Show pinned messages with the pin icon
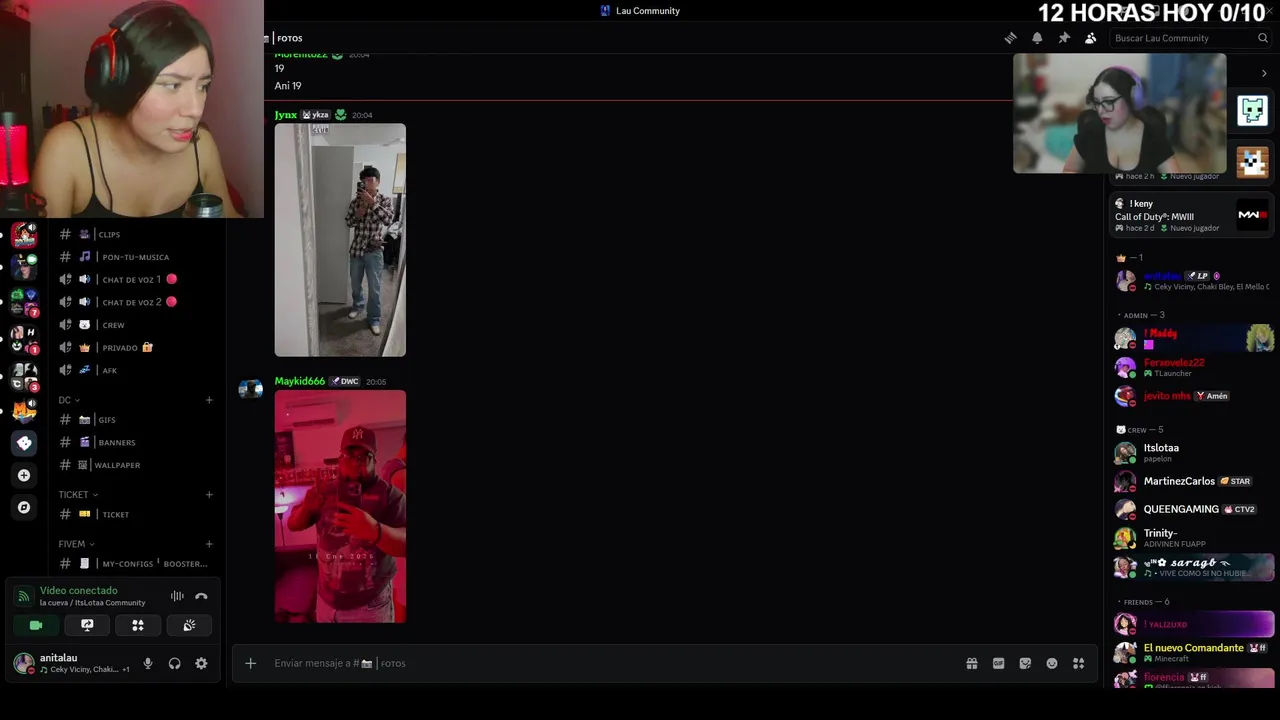 (x=1064, y=38)
